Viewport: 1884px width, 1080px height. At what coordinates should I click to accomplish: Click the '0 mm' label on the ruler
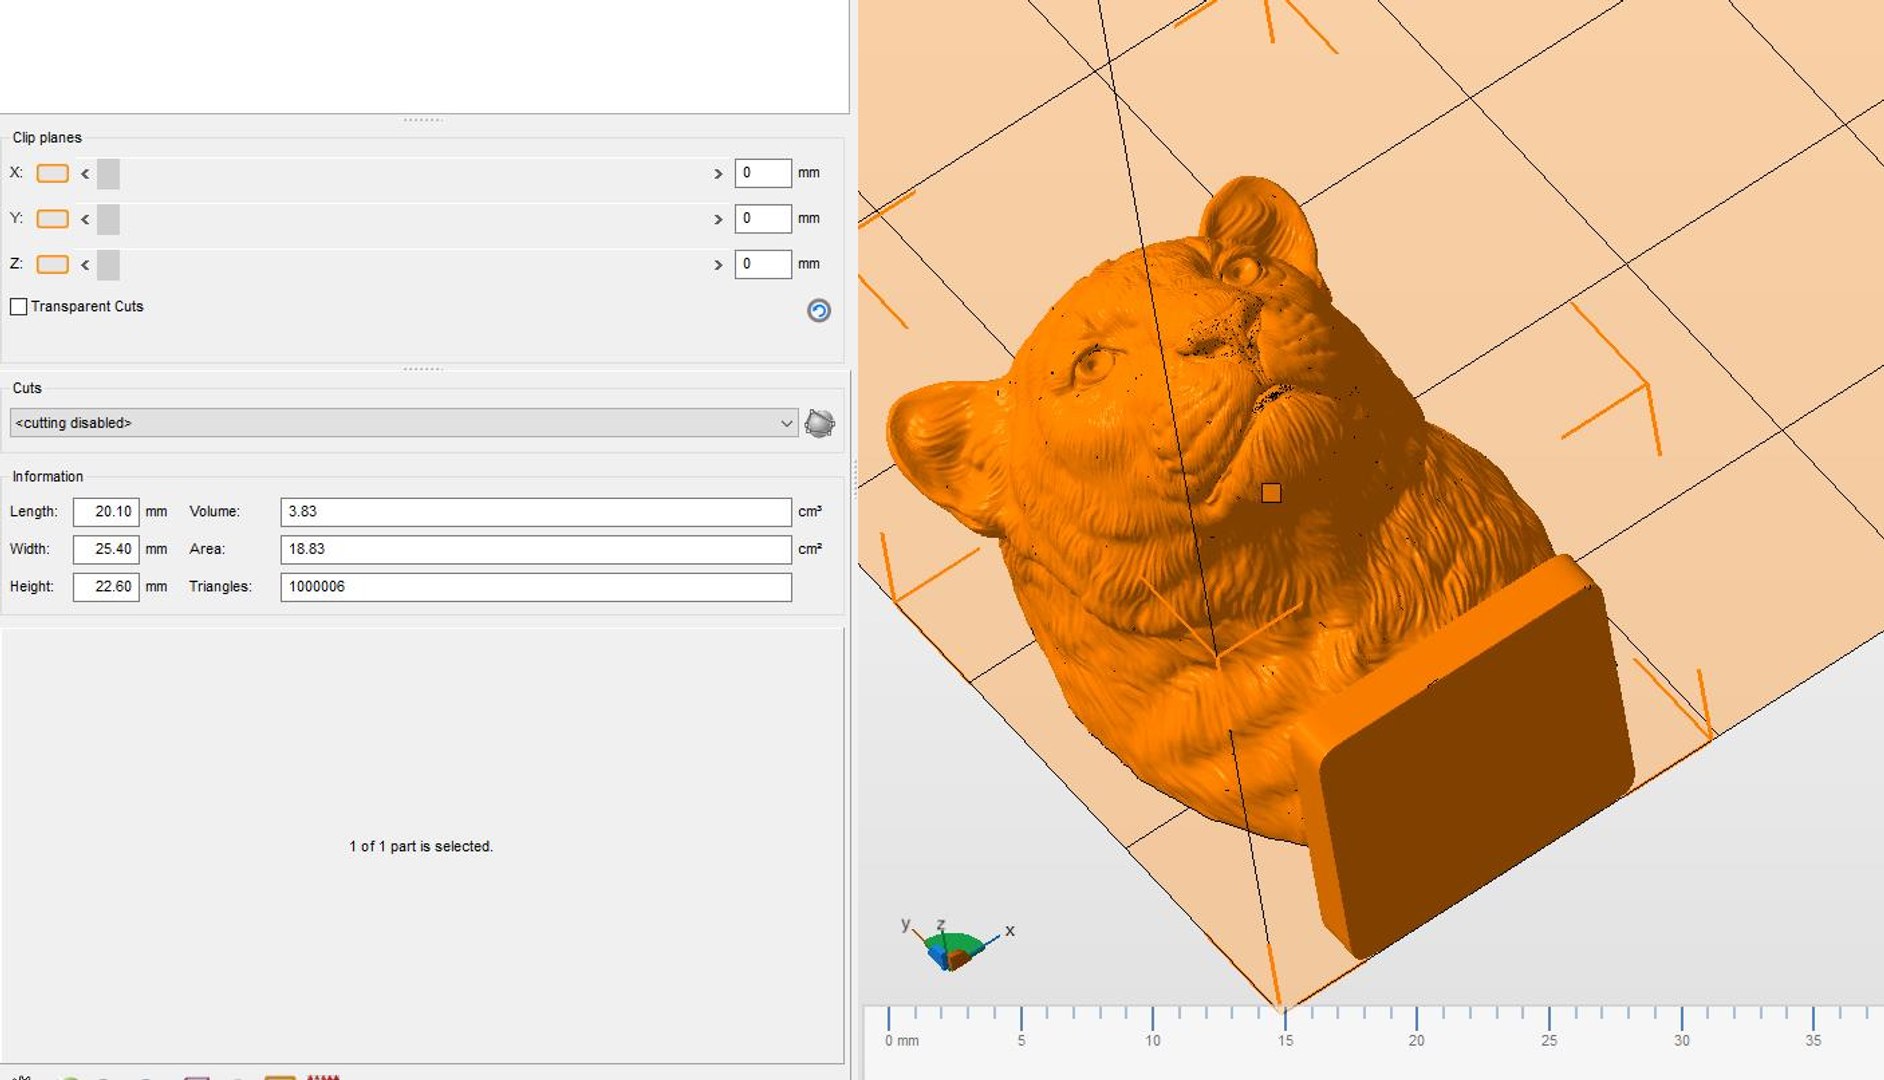click(x=901, y=1040)
